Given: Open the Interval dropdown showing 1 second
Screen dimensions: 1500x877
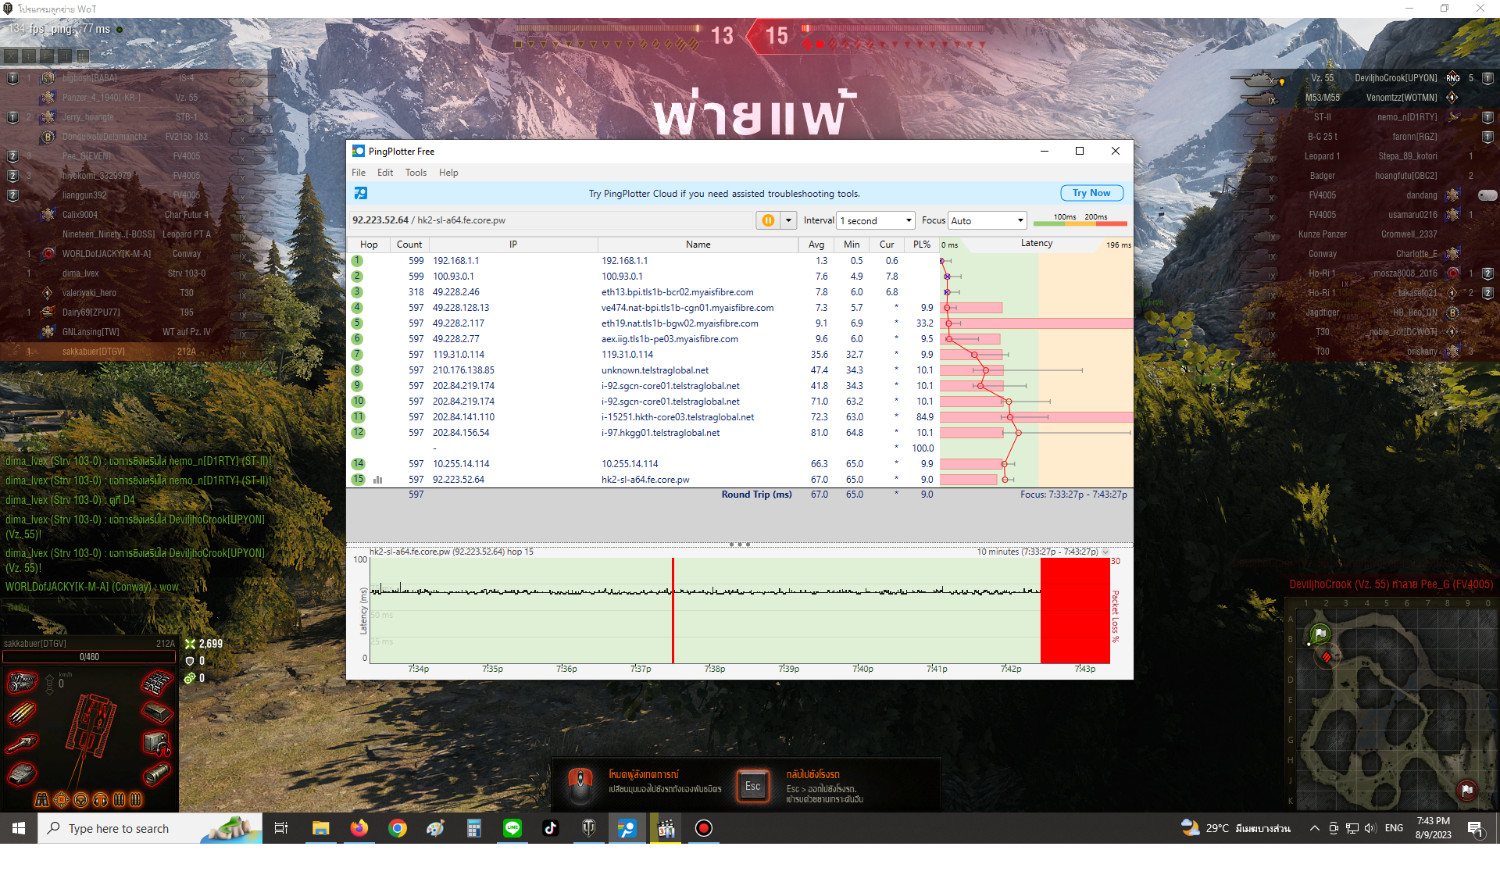Looking at the screenshot, I should point(876,220).
